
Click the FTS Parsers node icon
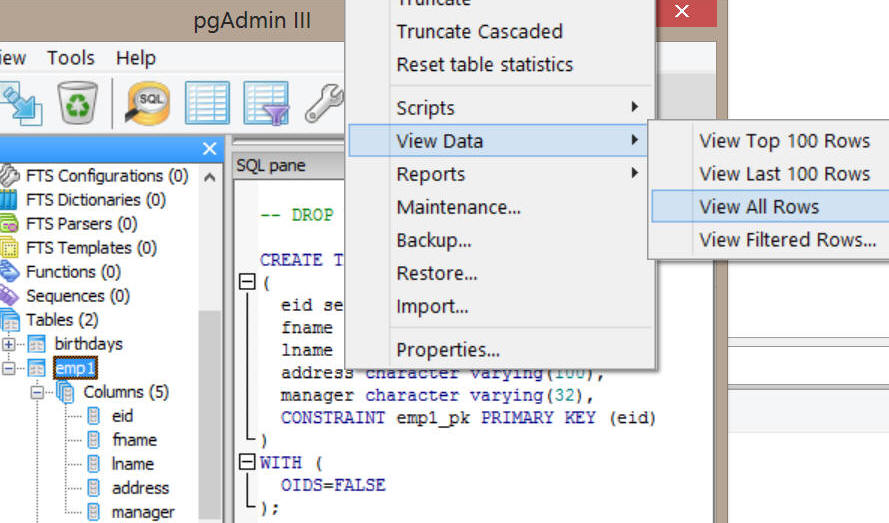tap(9, 224)
